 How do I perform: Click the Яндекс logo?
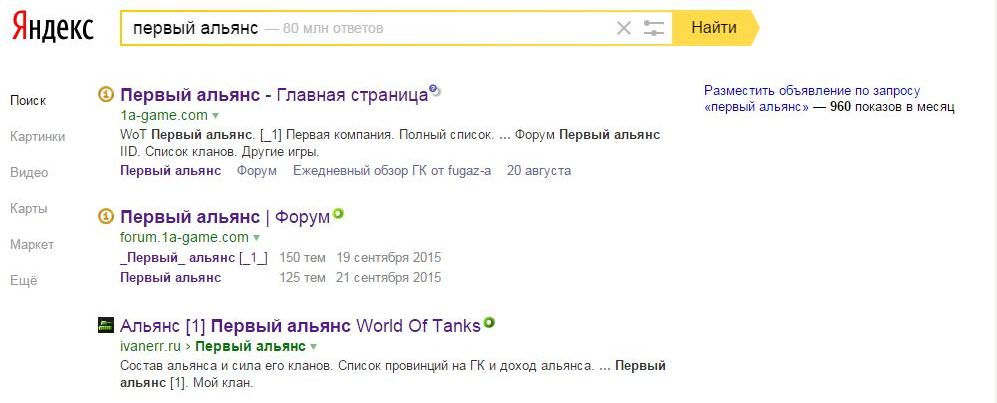(53, 27)
